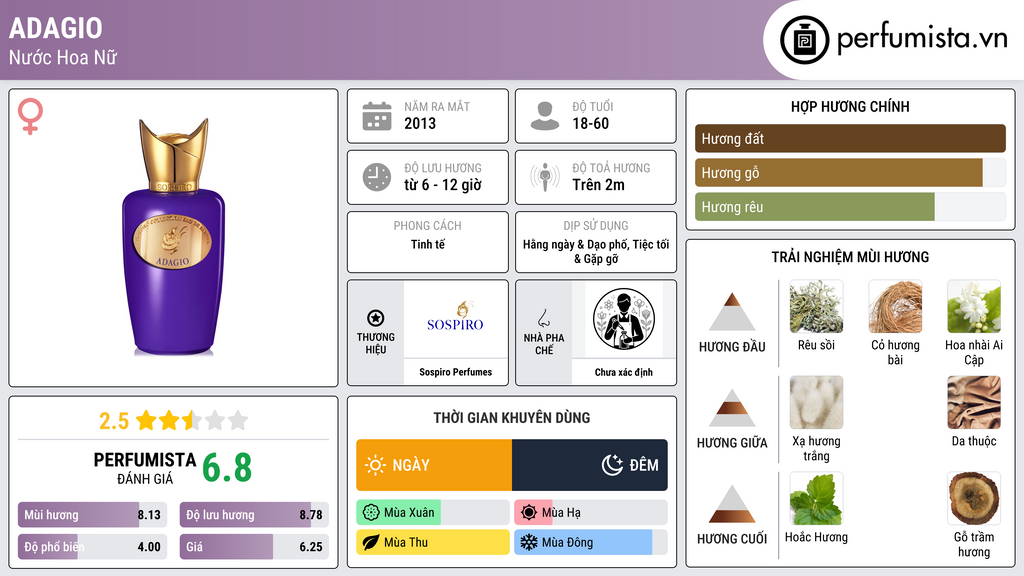This screenshot has height=576, width=1024.
Task: Click the Cỏ hương bài note image
Action: pyautogui.click(x=895, y=306)
